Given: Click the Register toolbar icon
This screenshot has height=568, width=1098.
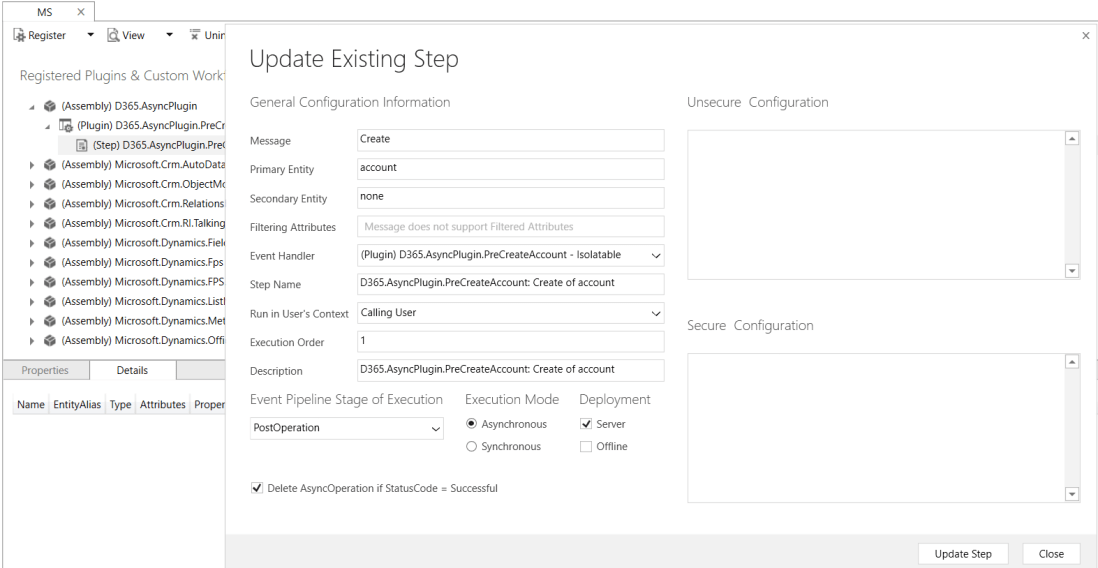Looking at the screenshot, I should [x=19, y=35].
